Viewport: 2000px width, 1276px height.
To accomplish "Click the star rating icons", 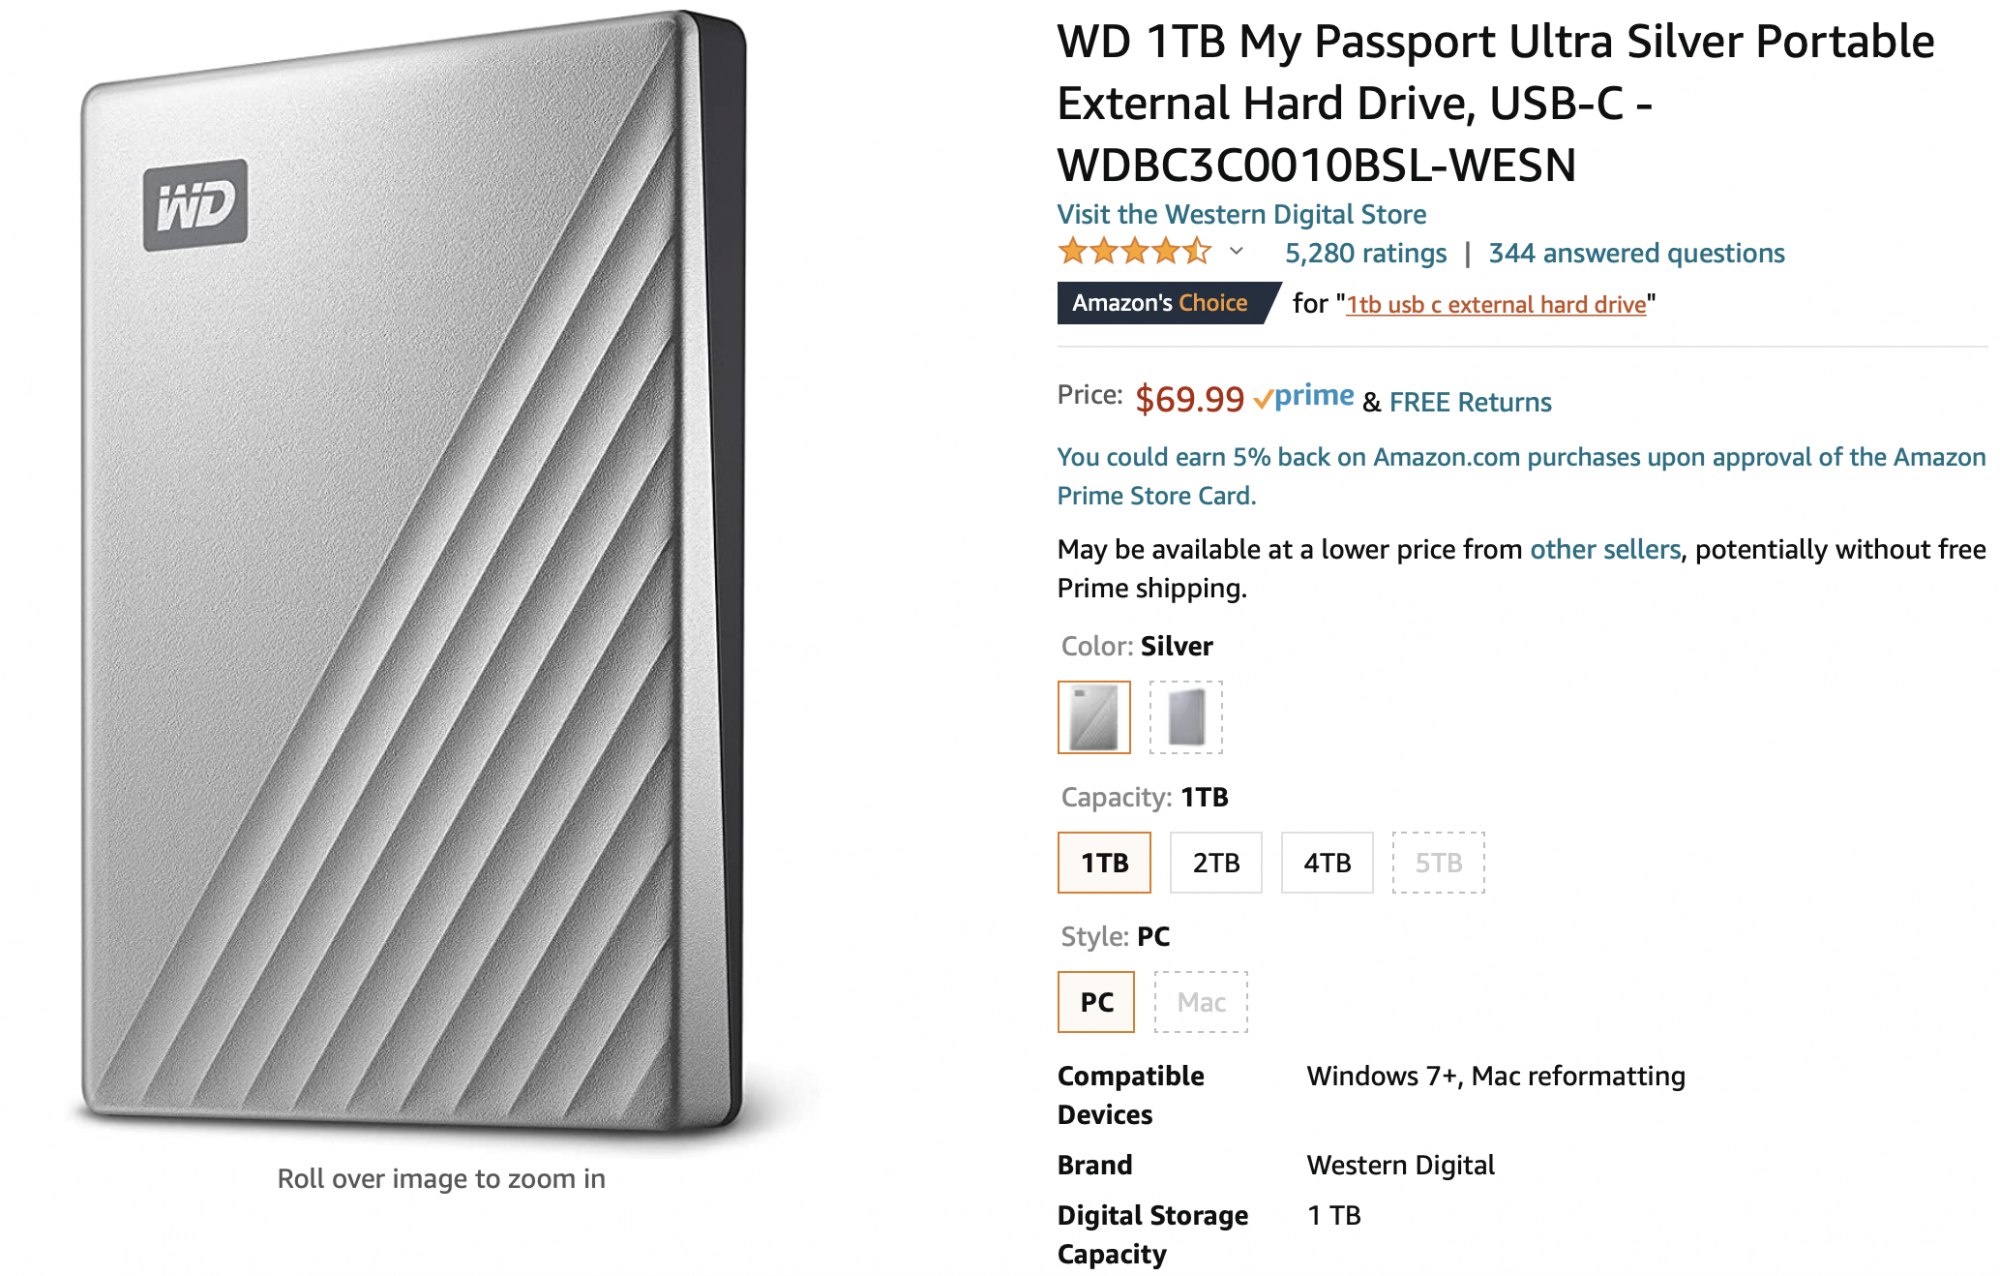I will click(1134, 252).
